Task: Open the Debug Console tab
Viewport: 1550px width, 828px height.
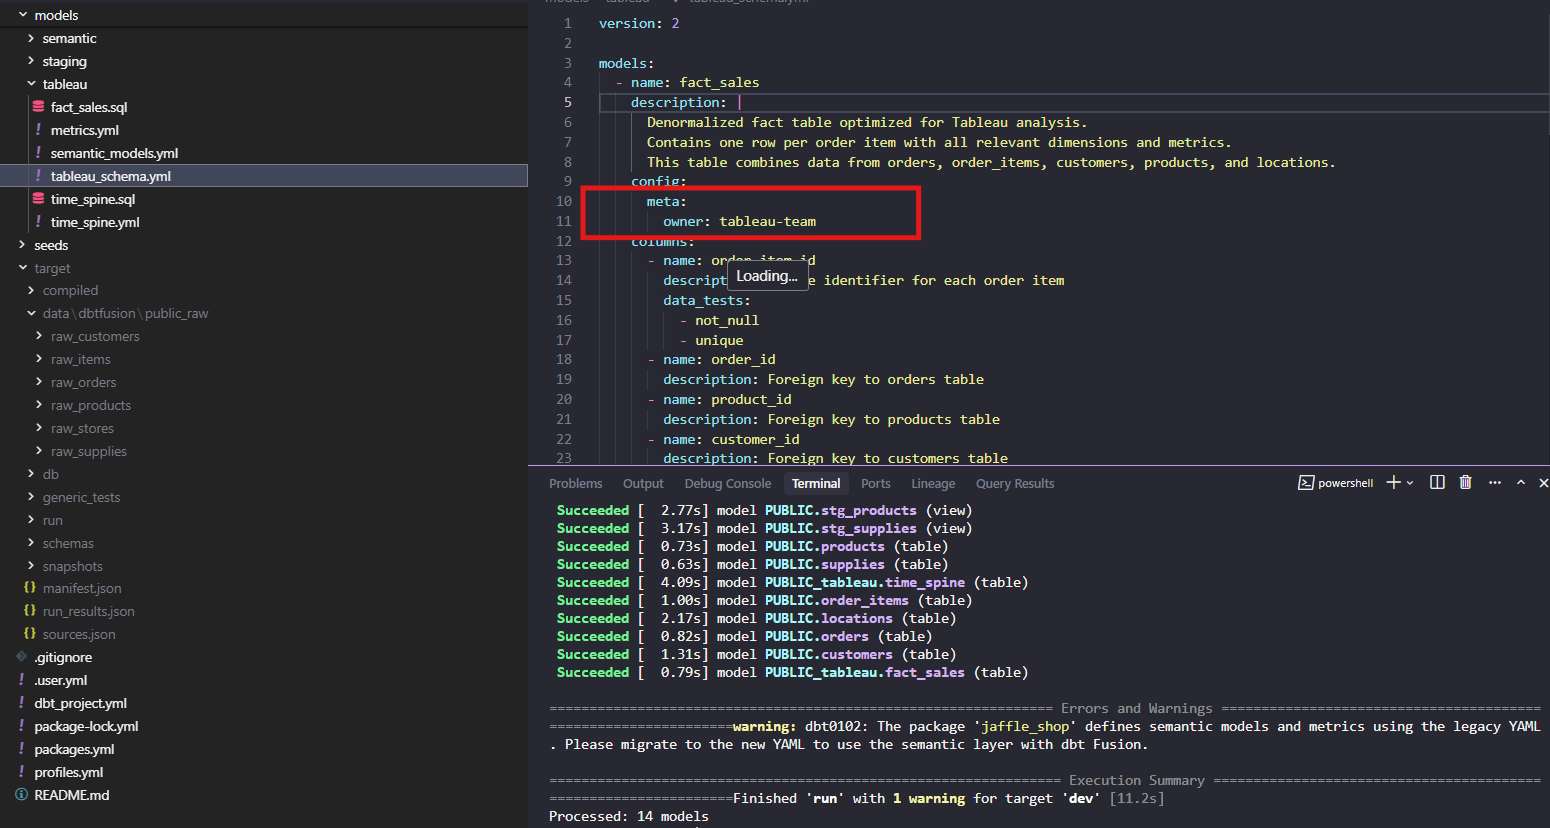Action: 727,483
